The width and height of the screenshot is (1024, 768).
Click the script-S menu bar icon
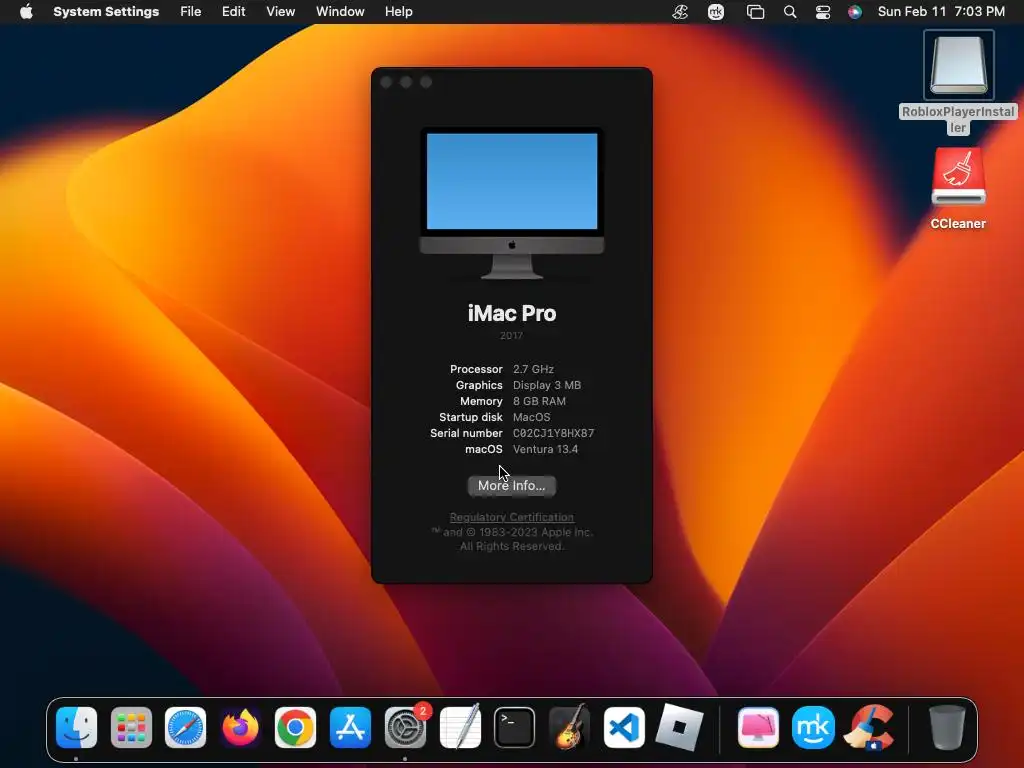point(680,12)
